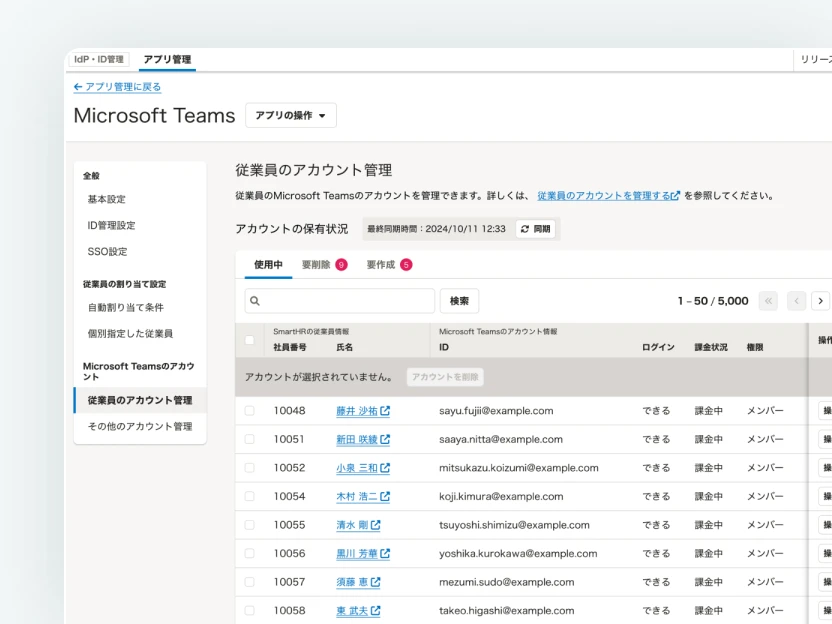Toggle the select-all checkbox in table header
Screen dimensions: 832x624
pos(250,340)
